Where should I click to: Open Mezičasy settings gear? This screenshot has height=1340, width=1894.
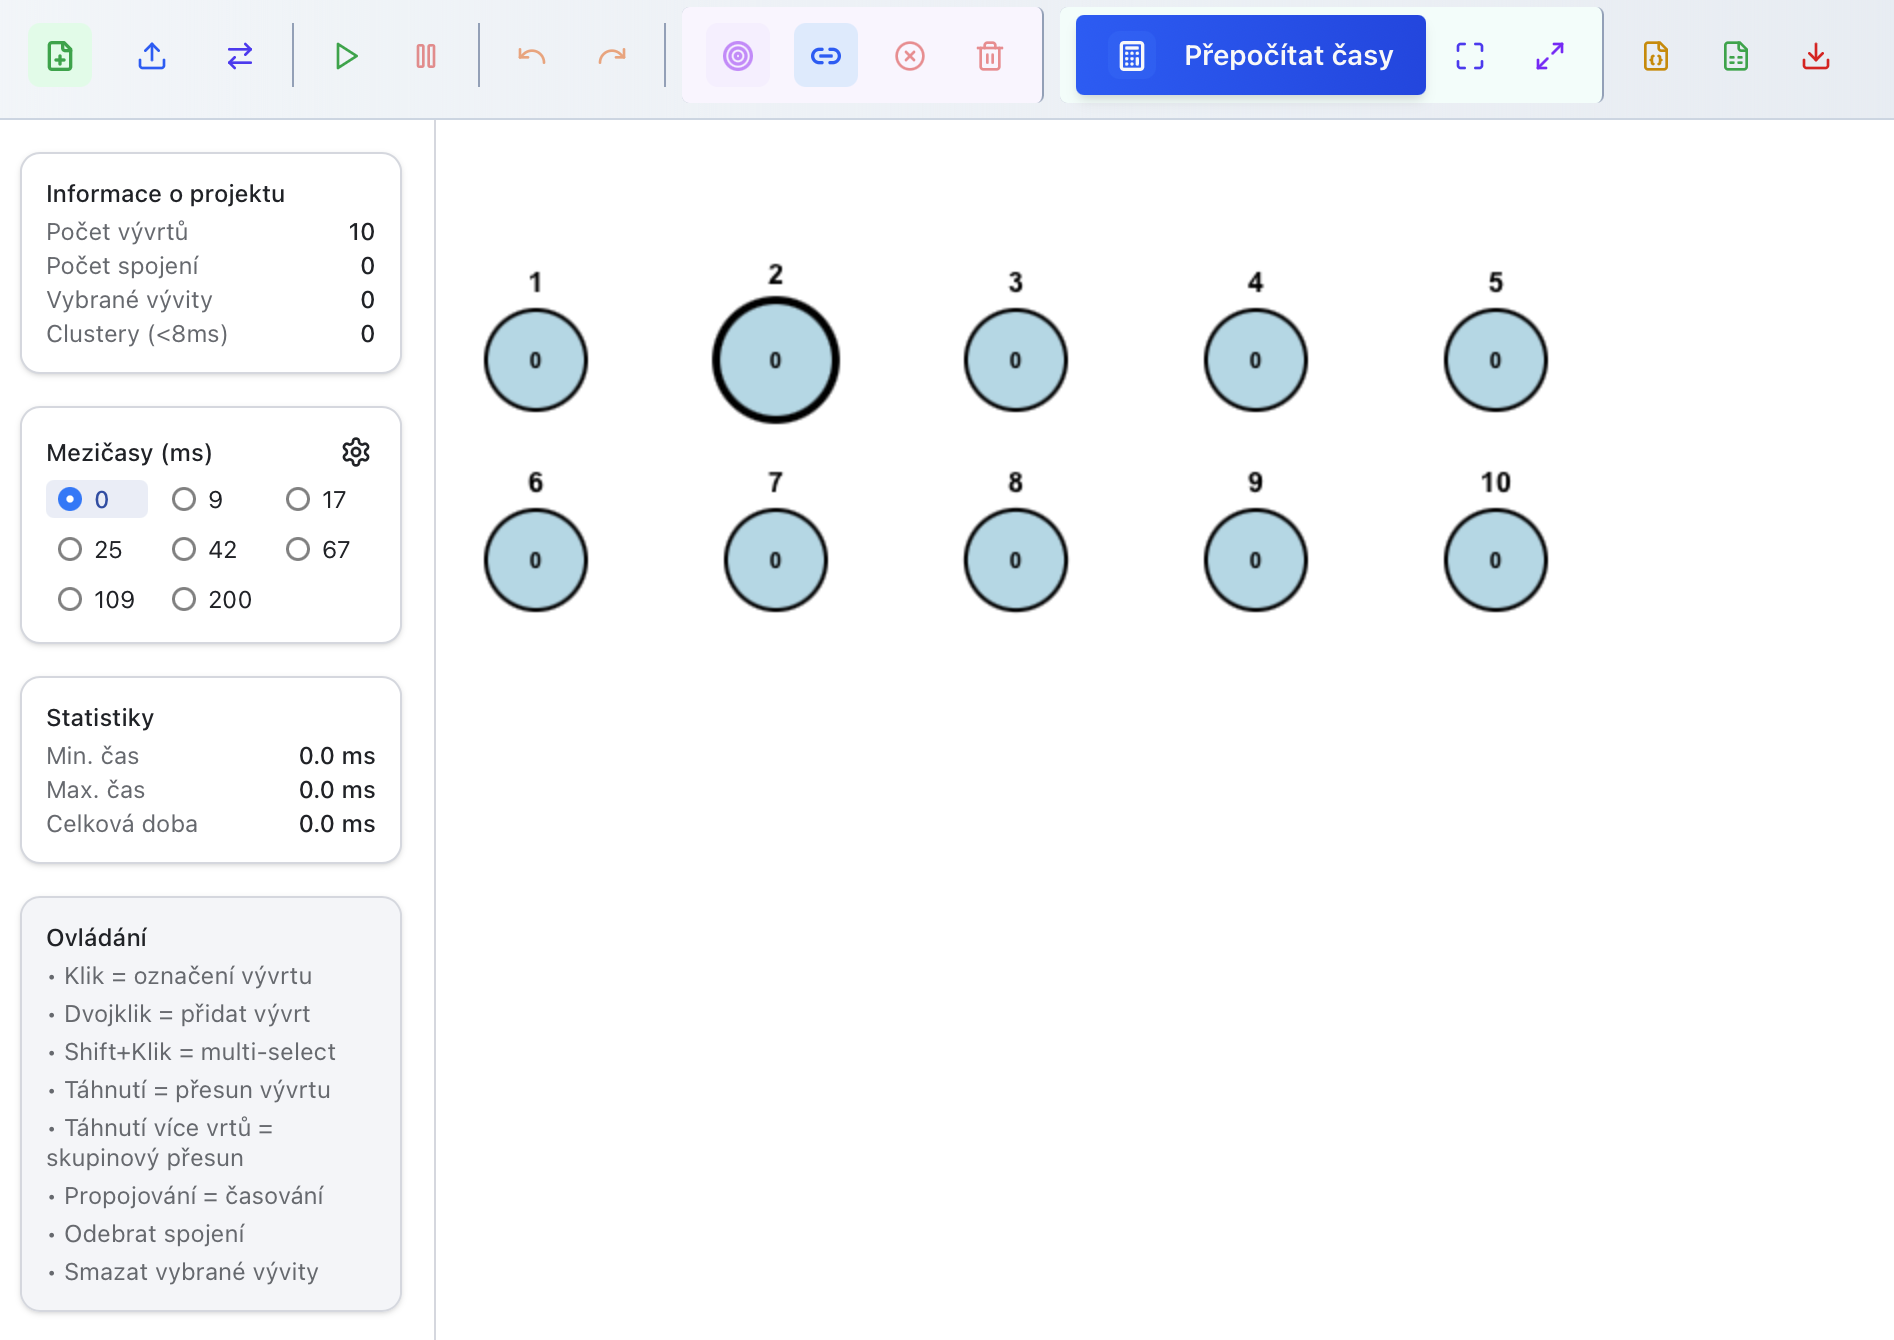356,452
